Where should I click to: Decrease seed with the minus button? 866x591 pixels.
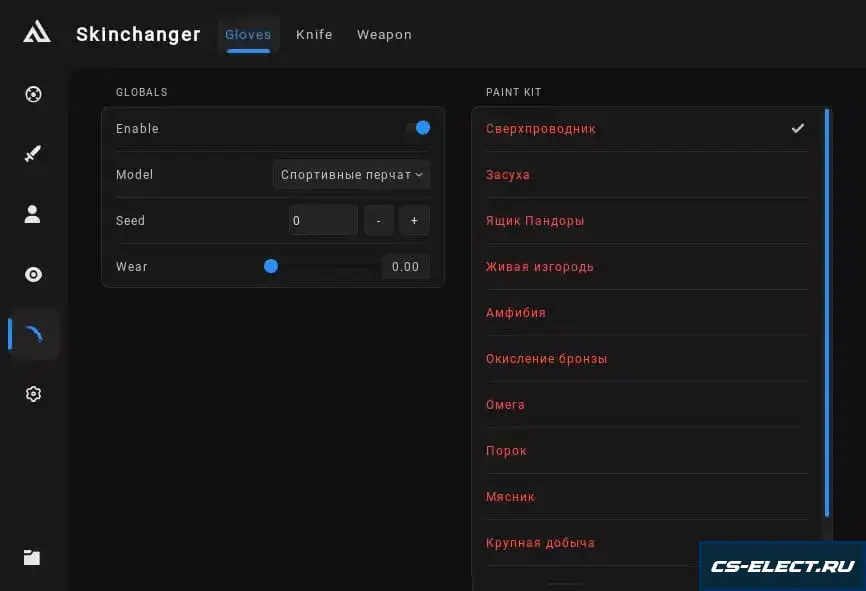(x=379, y=220)
